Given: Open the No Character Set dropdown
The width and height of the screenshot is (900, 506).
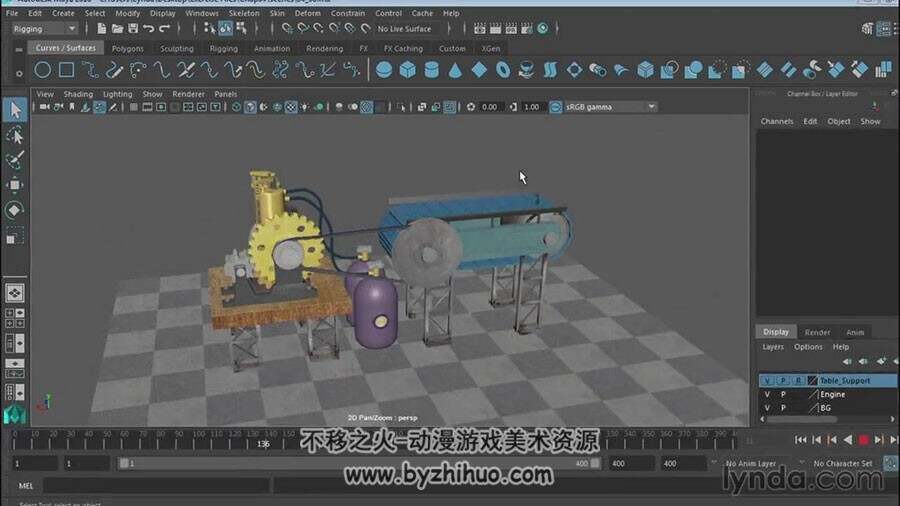Looking at the screenshot, I should click(x=842, y=463).
